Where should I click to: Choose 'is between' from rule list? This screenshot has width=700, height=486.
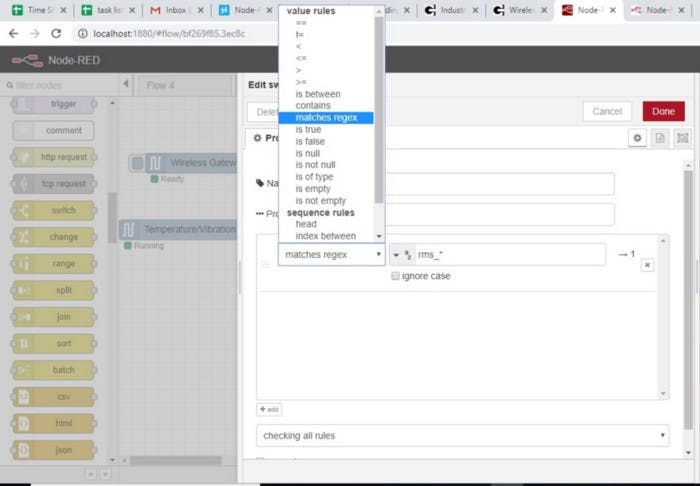[318, 94]
